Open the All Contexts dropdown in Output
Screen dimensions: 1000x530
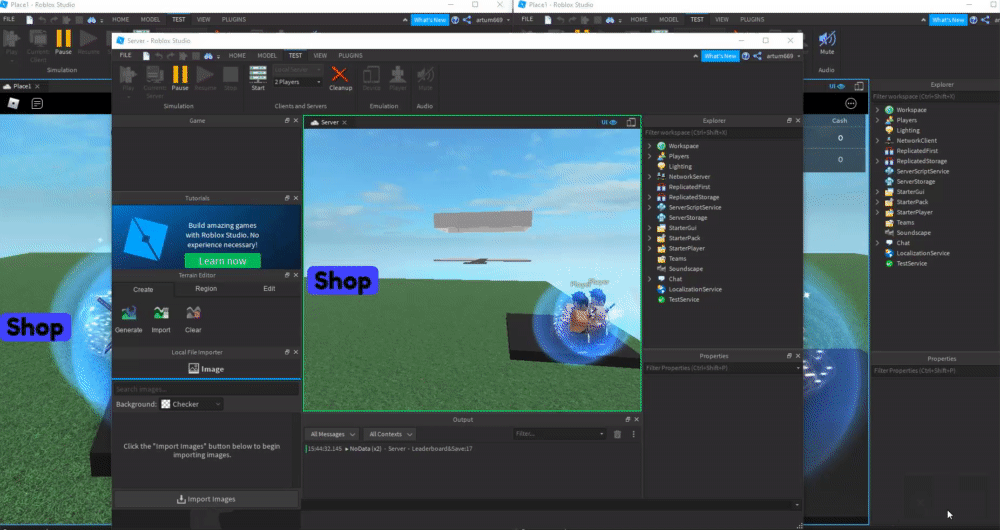click(x=390, y=434)
